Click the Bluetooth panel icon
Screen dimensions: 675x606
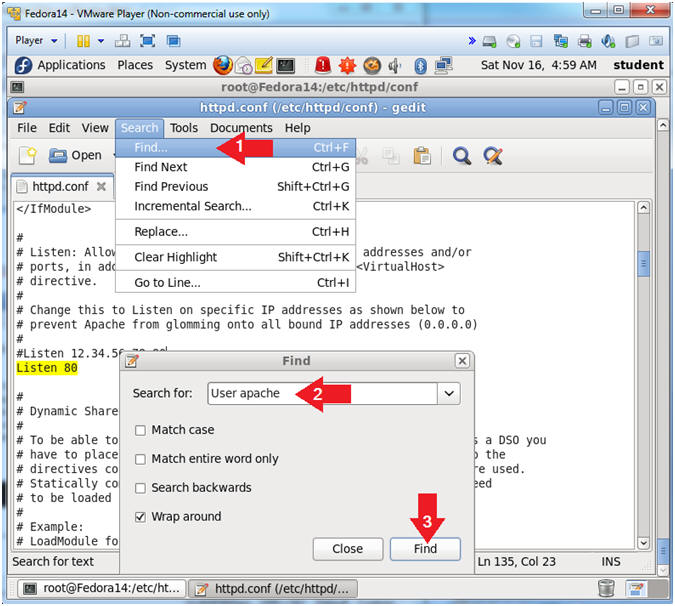tap(421, 66)
